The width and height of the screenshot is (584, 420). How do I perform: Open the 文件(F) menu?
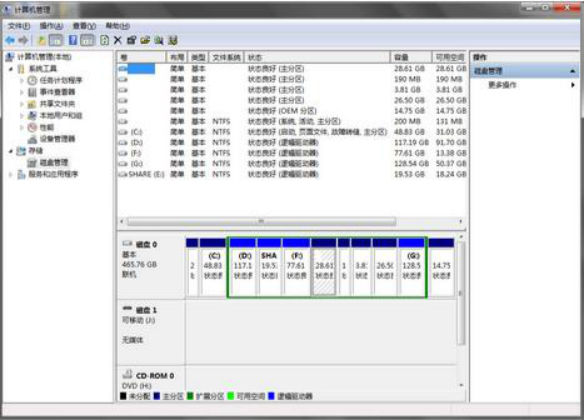(19, 26)
